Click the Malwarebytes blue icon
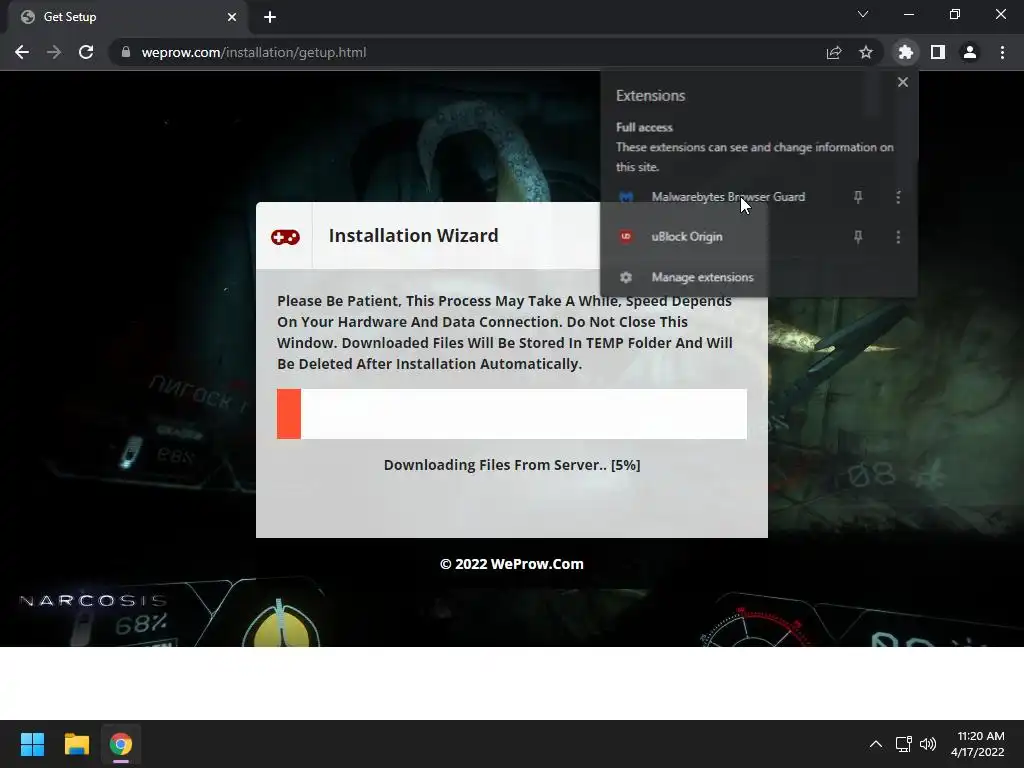The image size is (1024, 768). tap(626, 197)
